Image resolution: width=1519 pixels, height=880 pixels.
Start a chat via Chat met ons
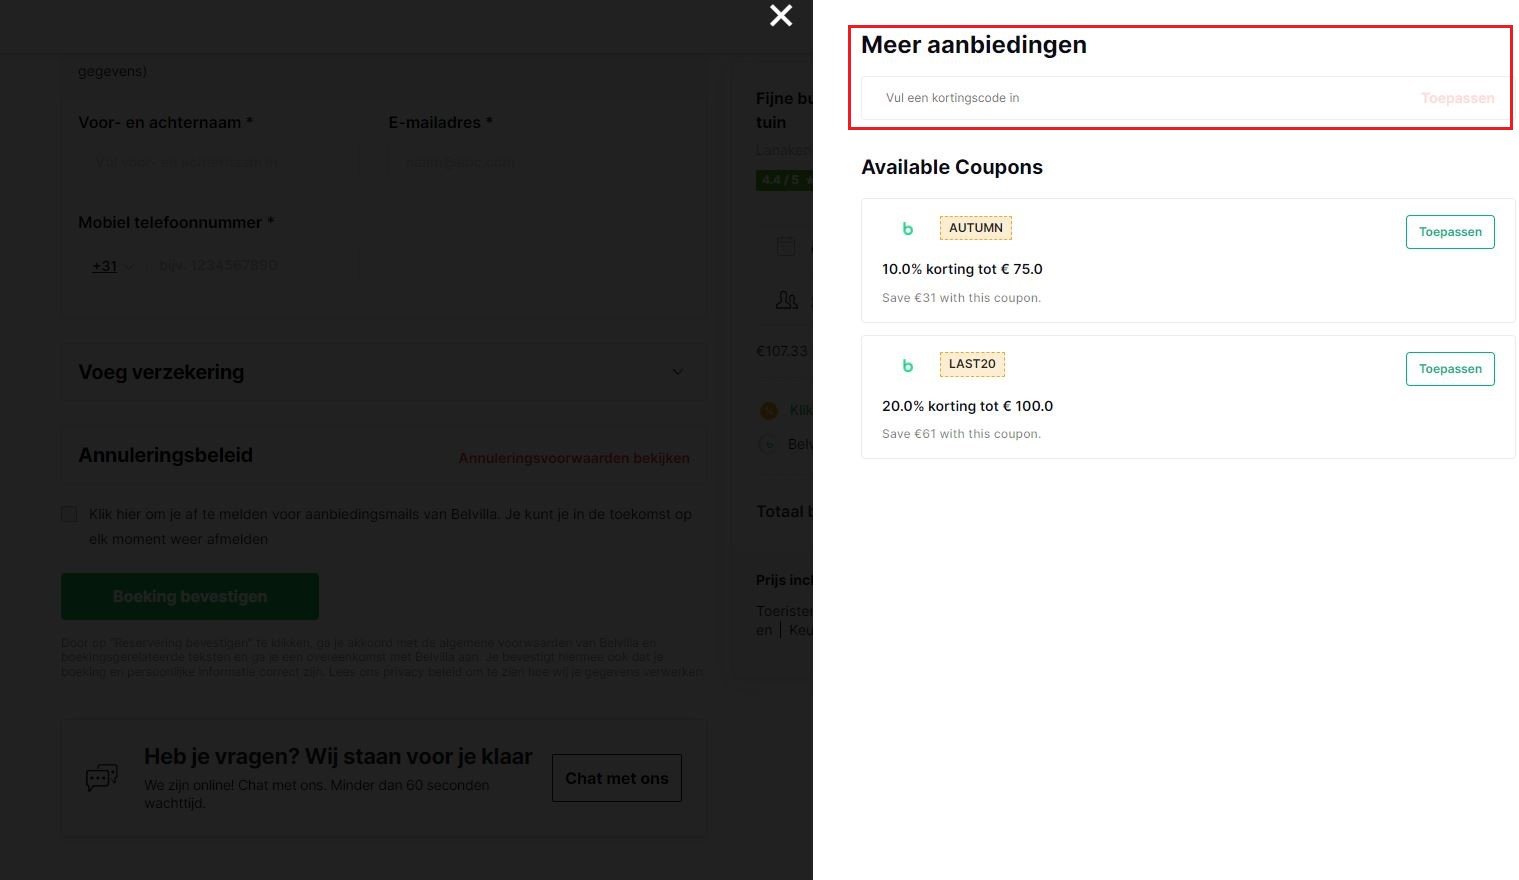(616, 778)
